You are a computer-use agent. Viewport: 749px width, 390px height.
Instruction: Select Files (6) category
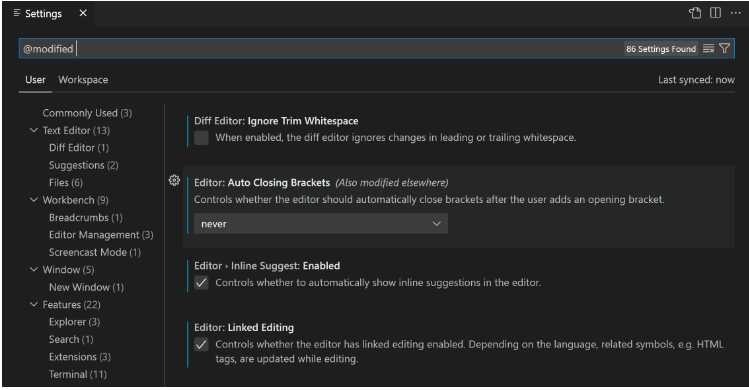[x=65, y=183]
